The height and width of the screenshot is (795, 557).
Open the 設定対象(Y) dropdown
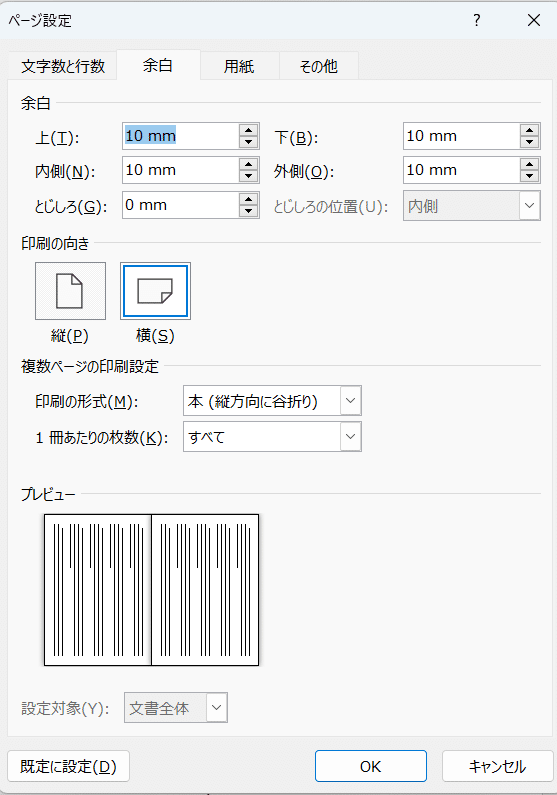[x=176, y=707]
